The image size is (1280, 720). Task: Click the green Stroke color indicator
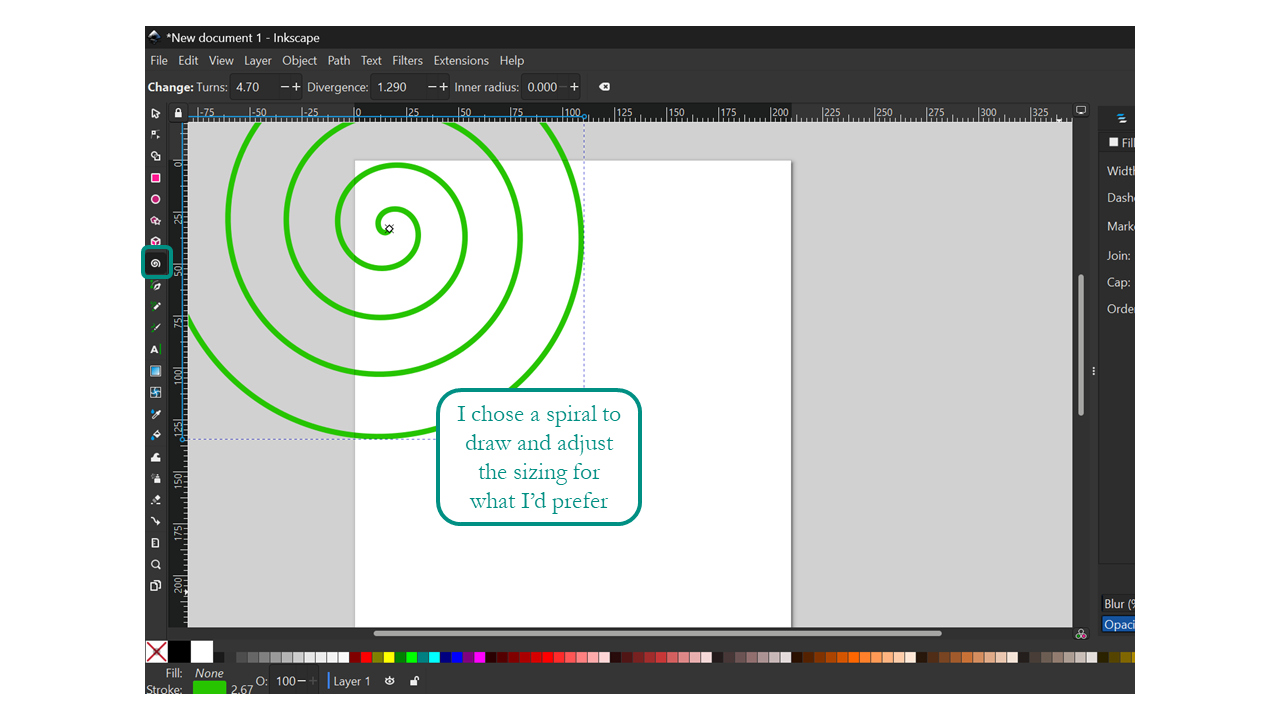(209, 687)
